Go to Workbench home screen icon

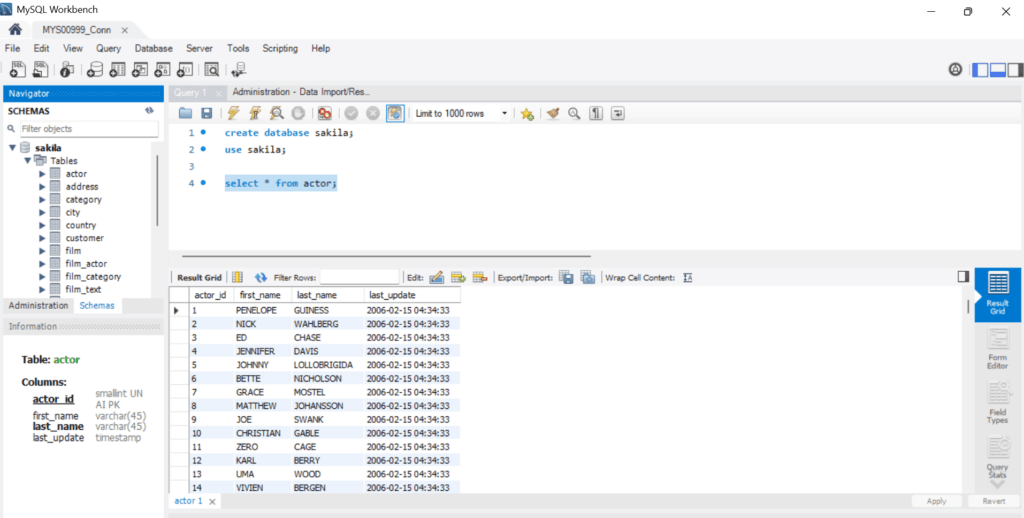tap(15, 30)
